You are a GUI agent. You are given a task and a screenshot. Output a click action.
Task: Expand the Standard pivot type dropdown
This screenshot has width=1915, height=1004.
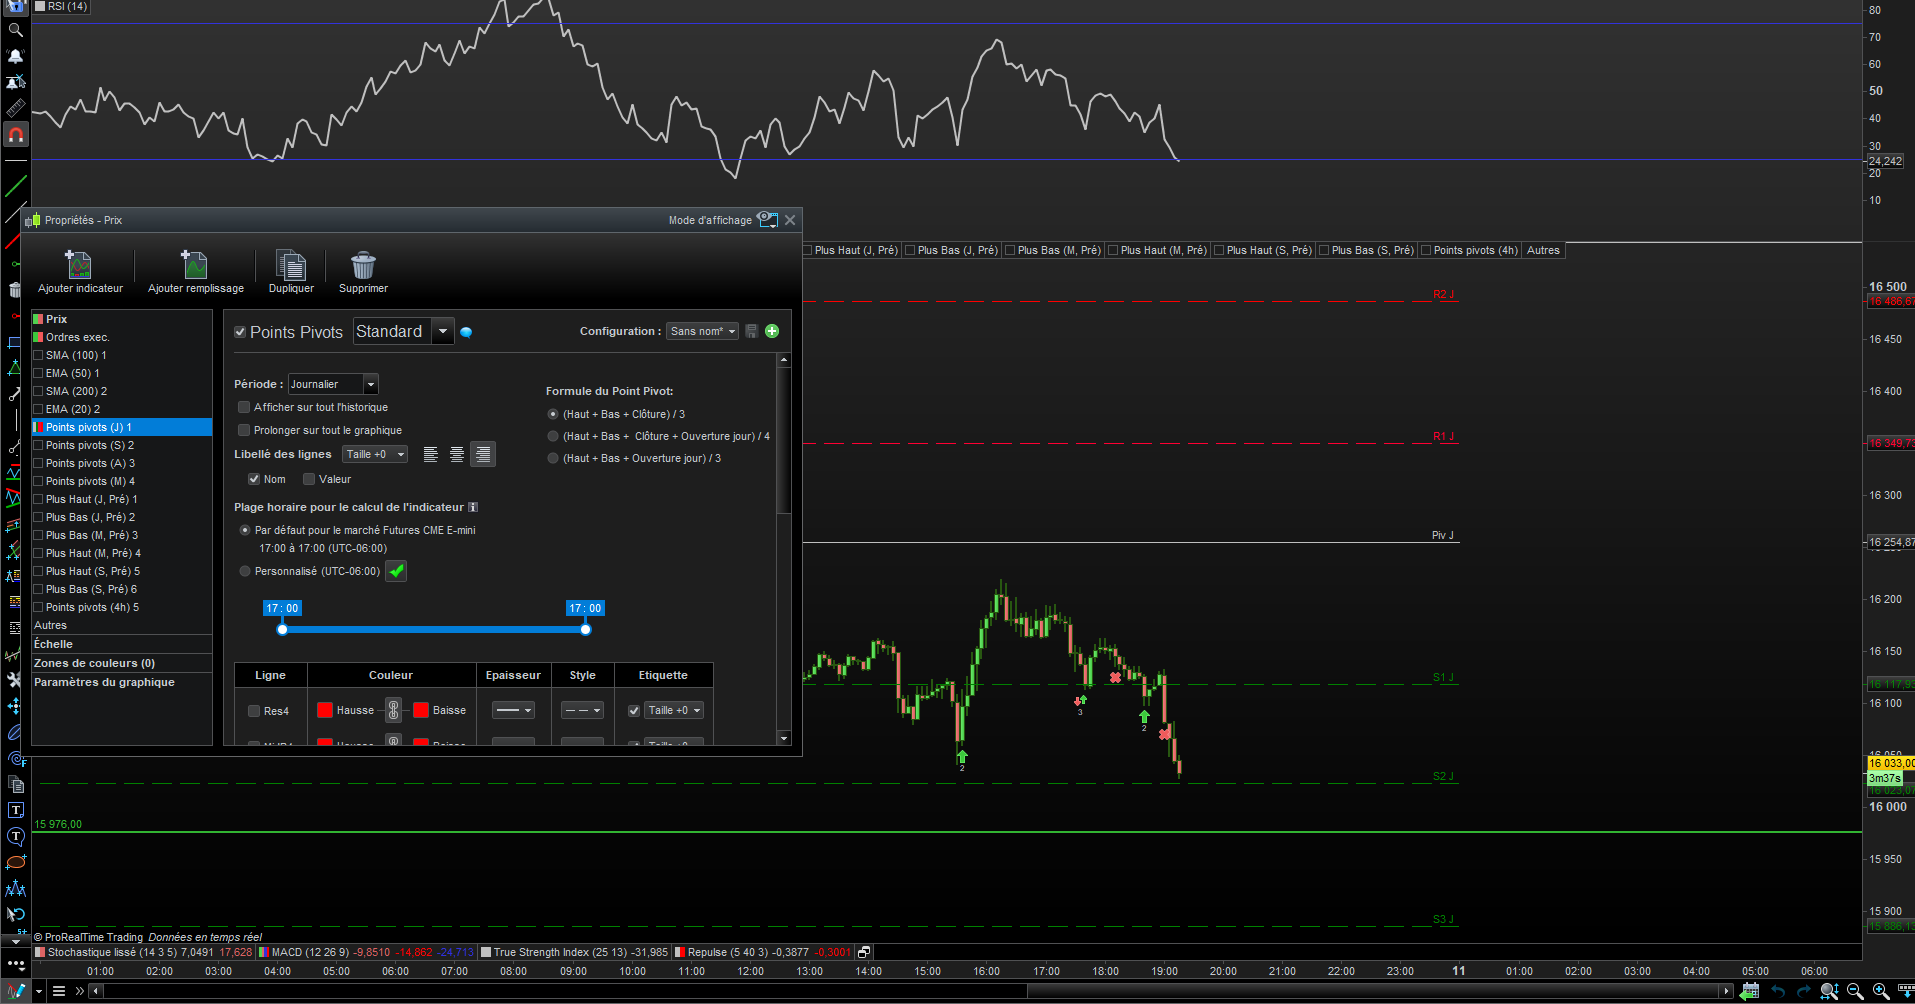coord(443,332)
